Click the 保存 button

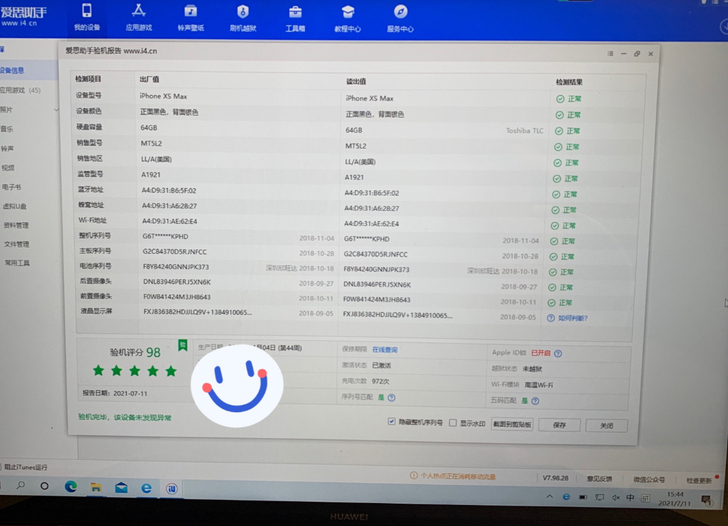tap(559, 425)
